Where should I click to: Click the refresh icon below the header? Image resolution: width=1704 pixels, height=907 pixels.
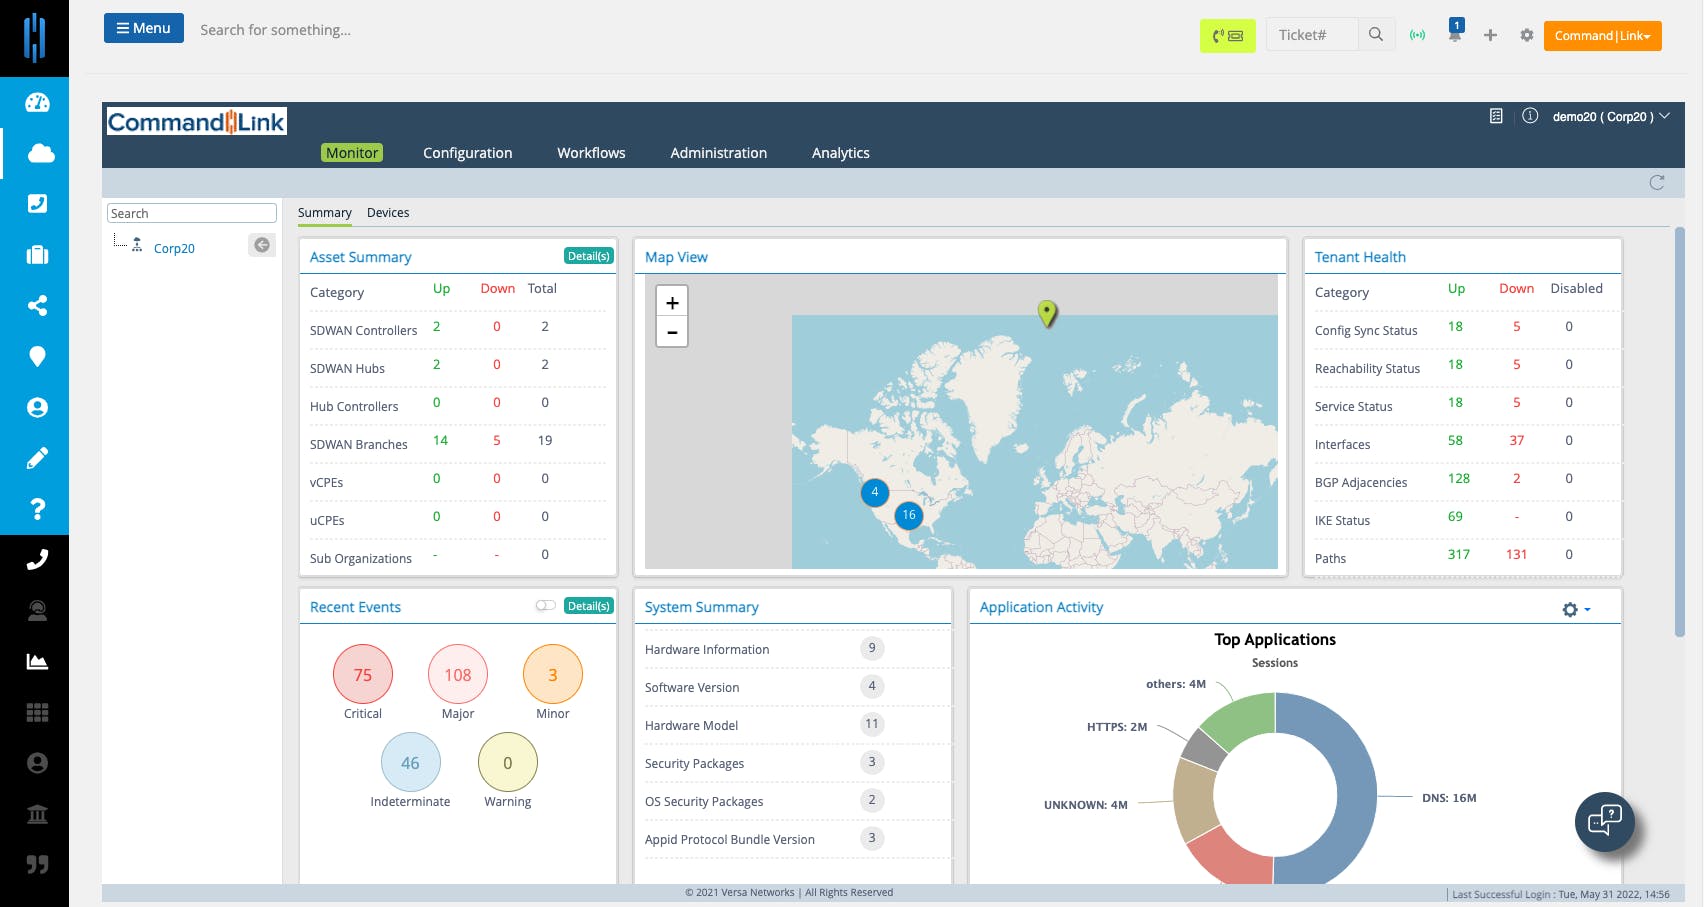(x=1657, y=182)
